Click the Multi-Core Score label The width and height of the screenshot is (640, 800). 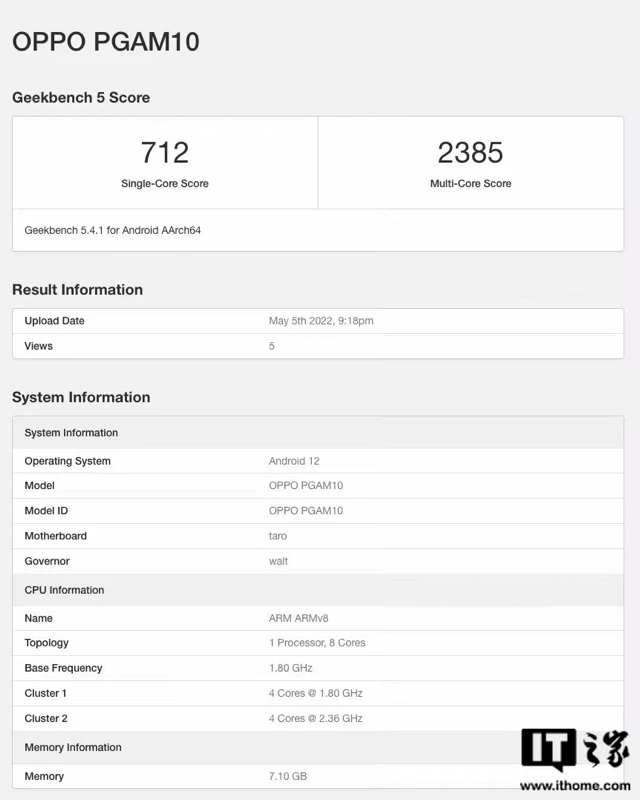pyautogui.click(x=471, y=183)
